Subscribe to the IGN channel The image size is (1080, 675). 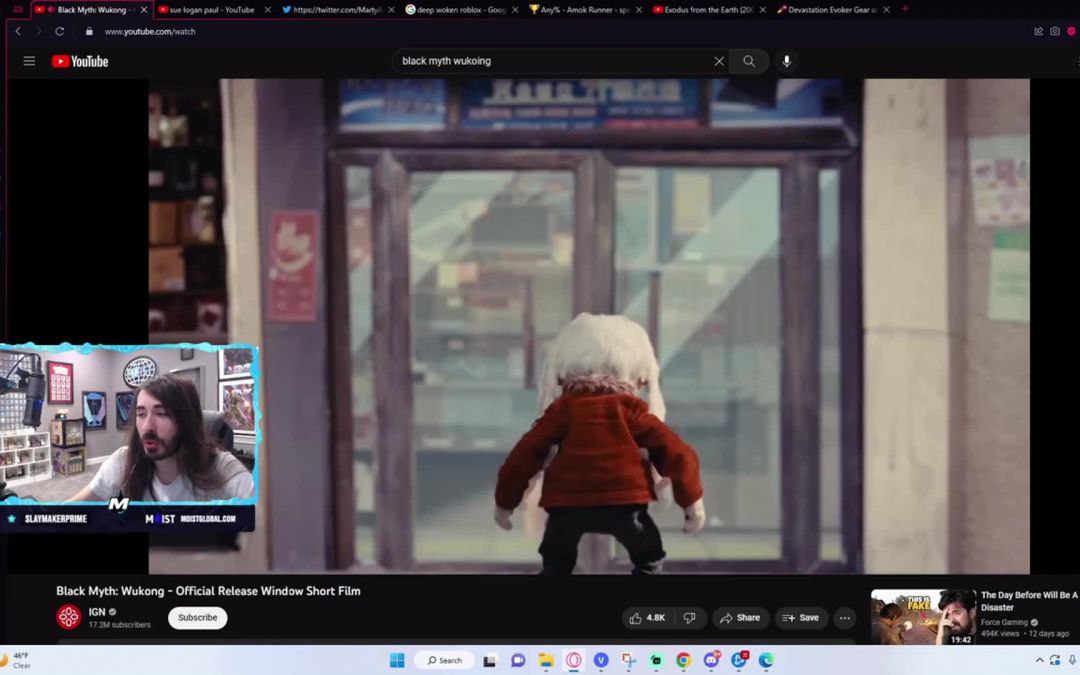[198, 618]
